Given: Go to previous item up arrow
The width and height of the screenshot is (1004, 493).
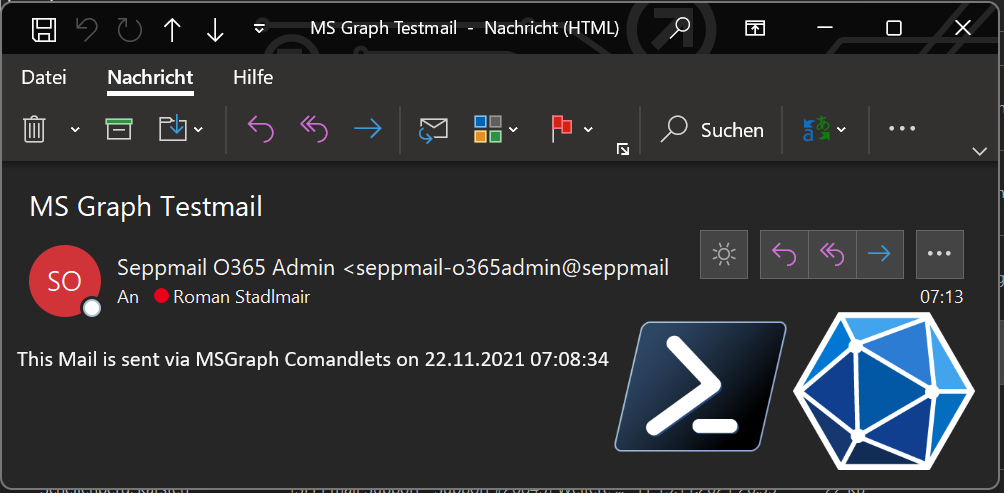Looking at the screenshot, I should pos(172,29).
